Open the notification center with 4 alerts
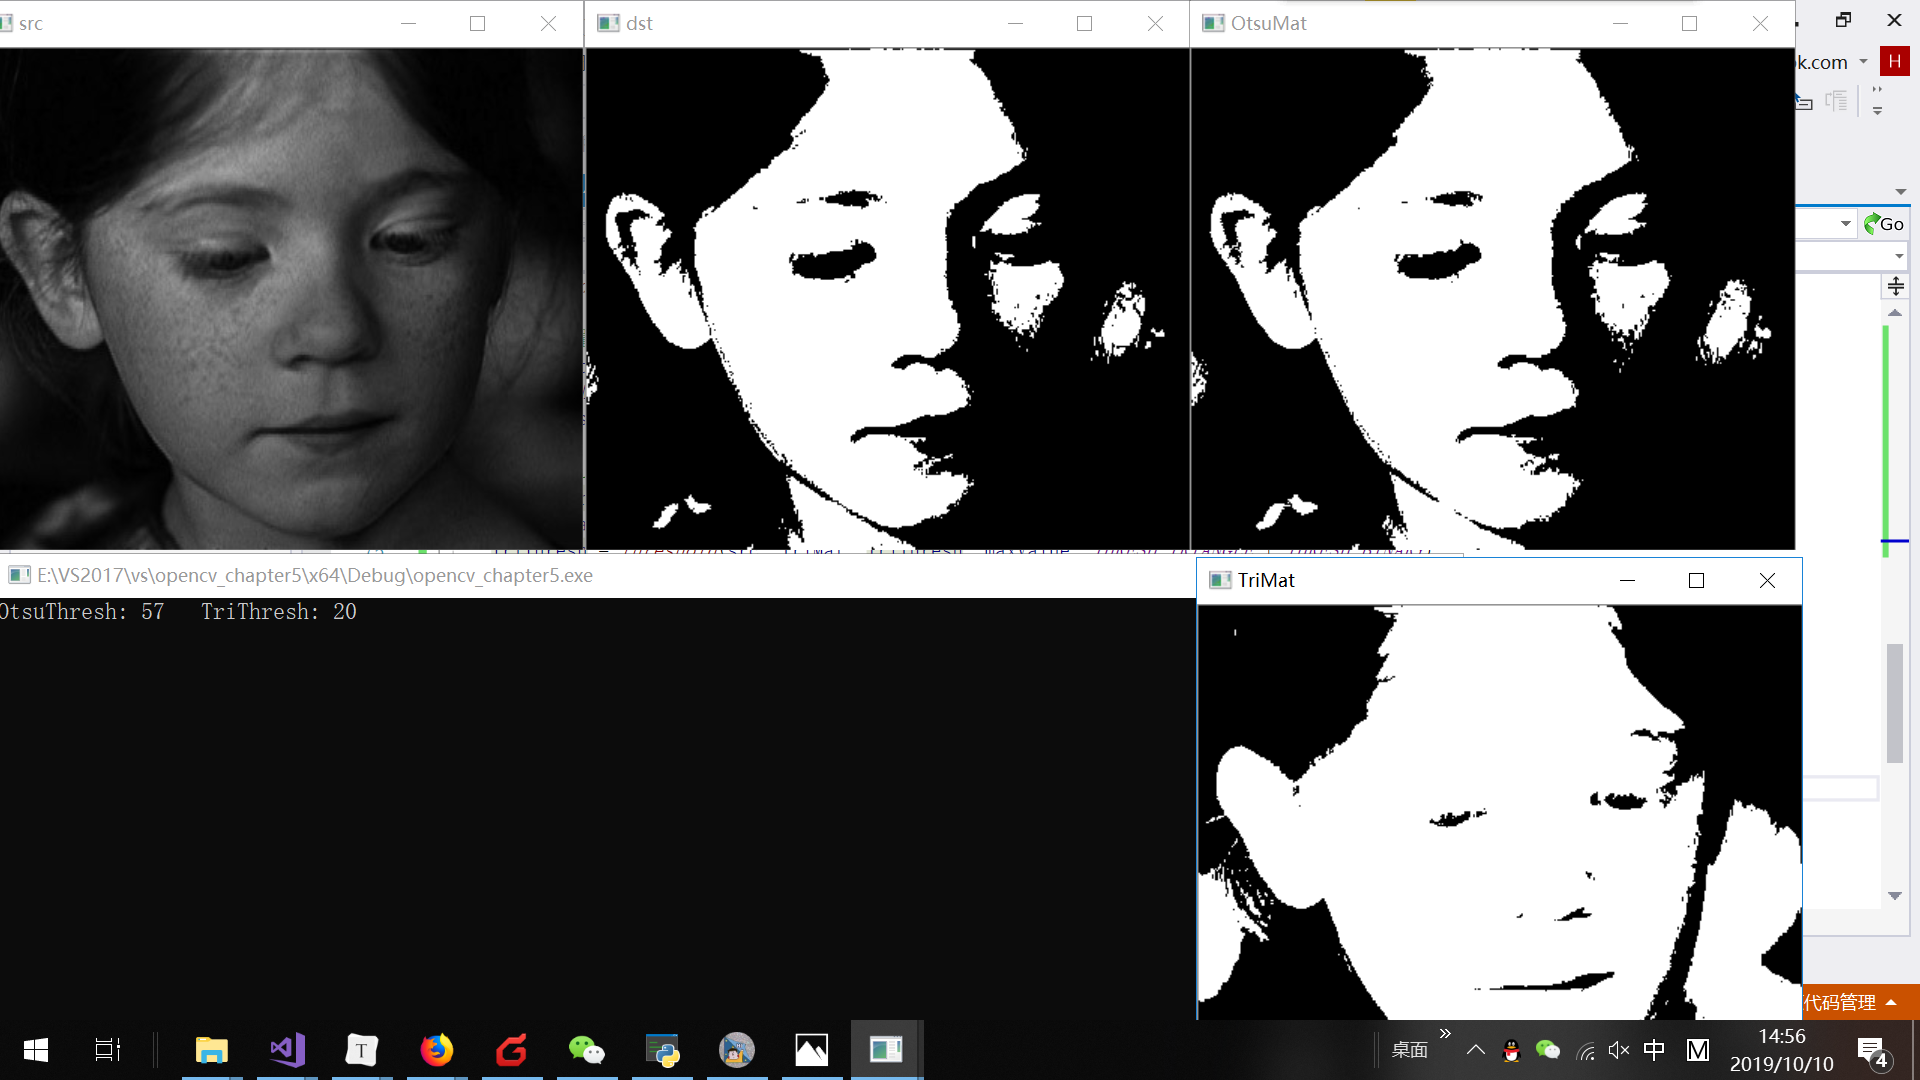1920x1080 pixels. (x=1872, y=1051)
